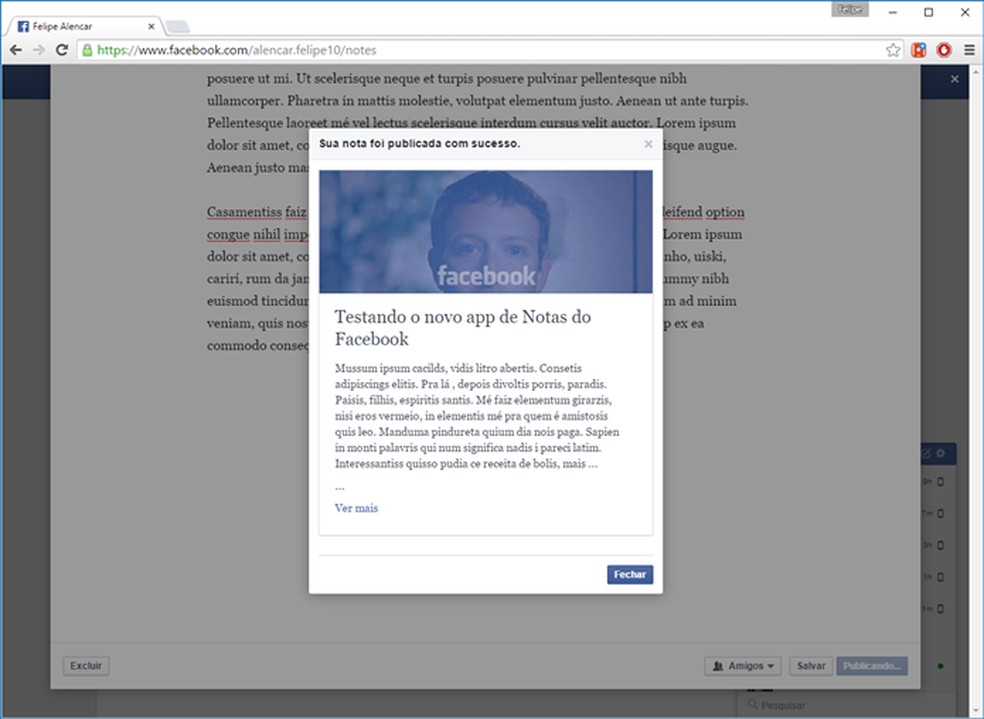Image resolution: width=984 pixels, height=719 pixels.
Task: Close the note published dialog with X
Action: click(648, 144)
